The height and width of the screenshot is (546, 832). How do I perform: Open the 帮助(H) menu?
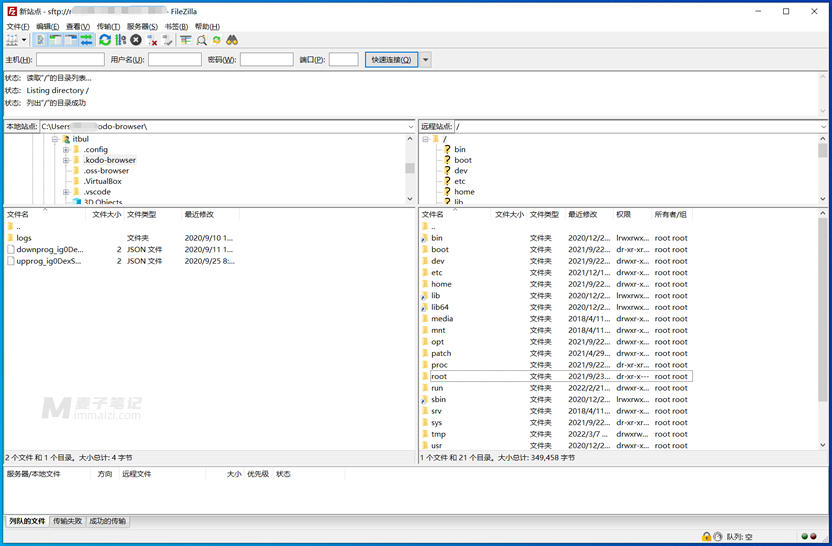coord(207,27)
